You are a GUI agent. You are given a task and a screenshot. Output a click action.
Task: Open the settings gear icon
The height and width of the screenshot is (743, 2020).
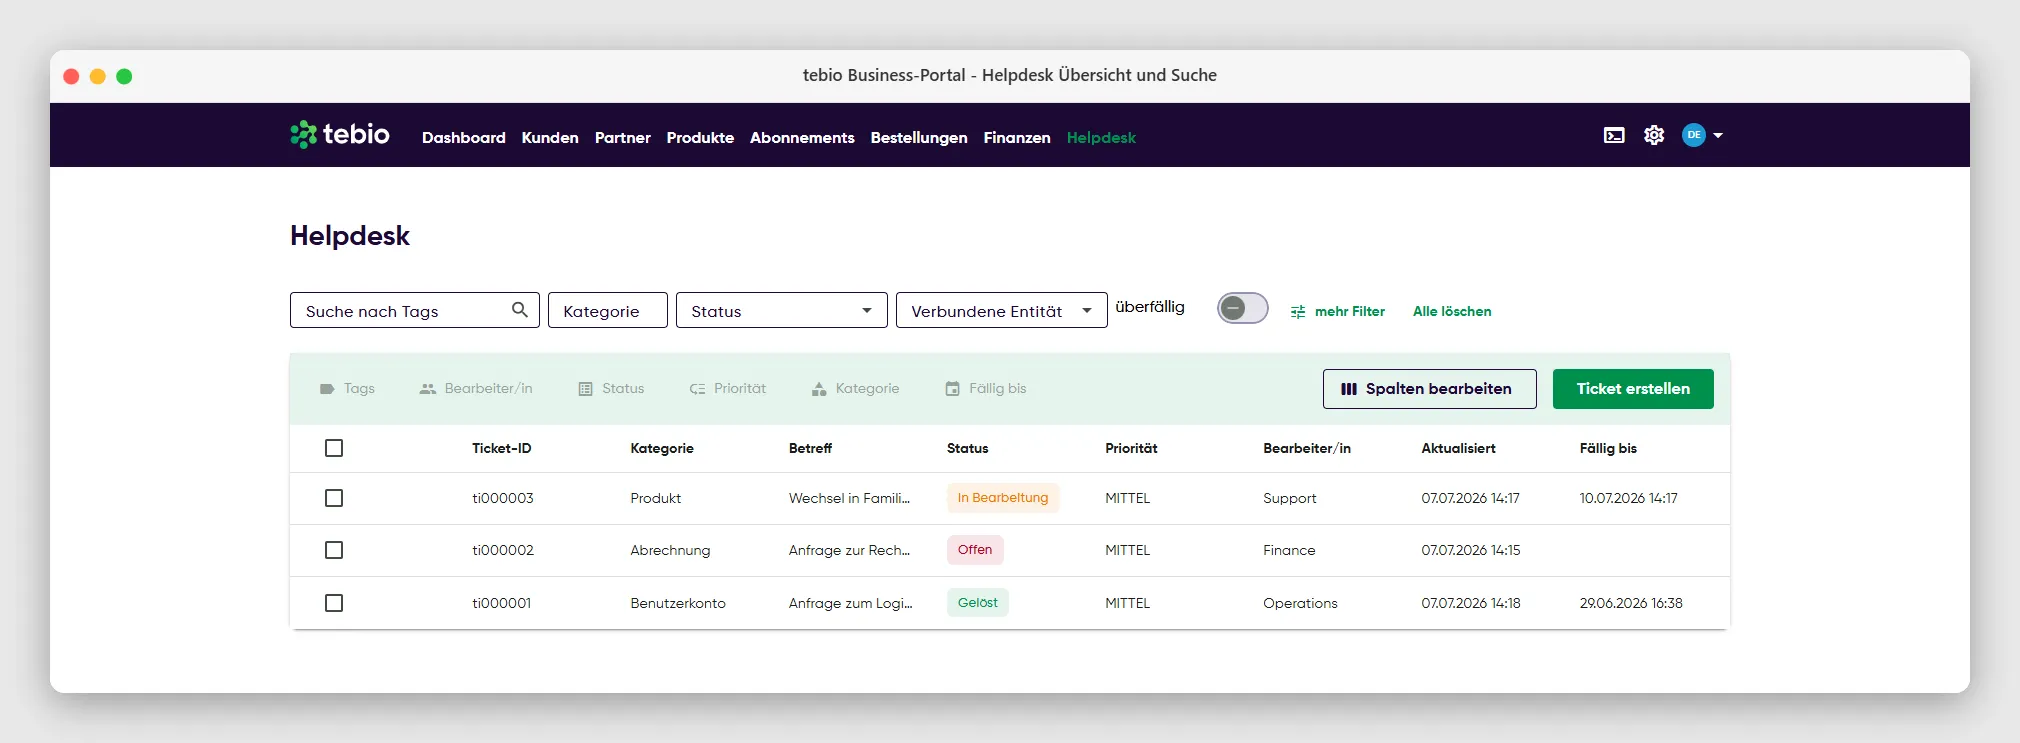click(1654, 135)
